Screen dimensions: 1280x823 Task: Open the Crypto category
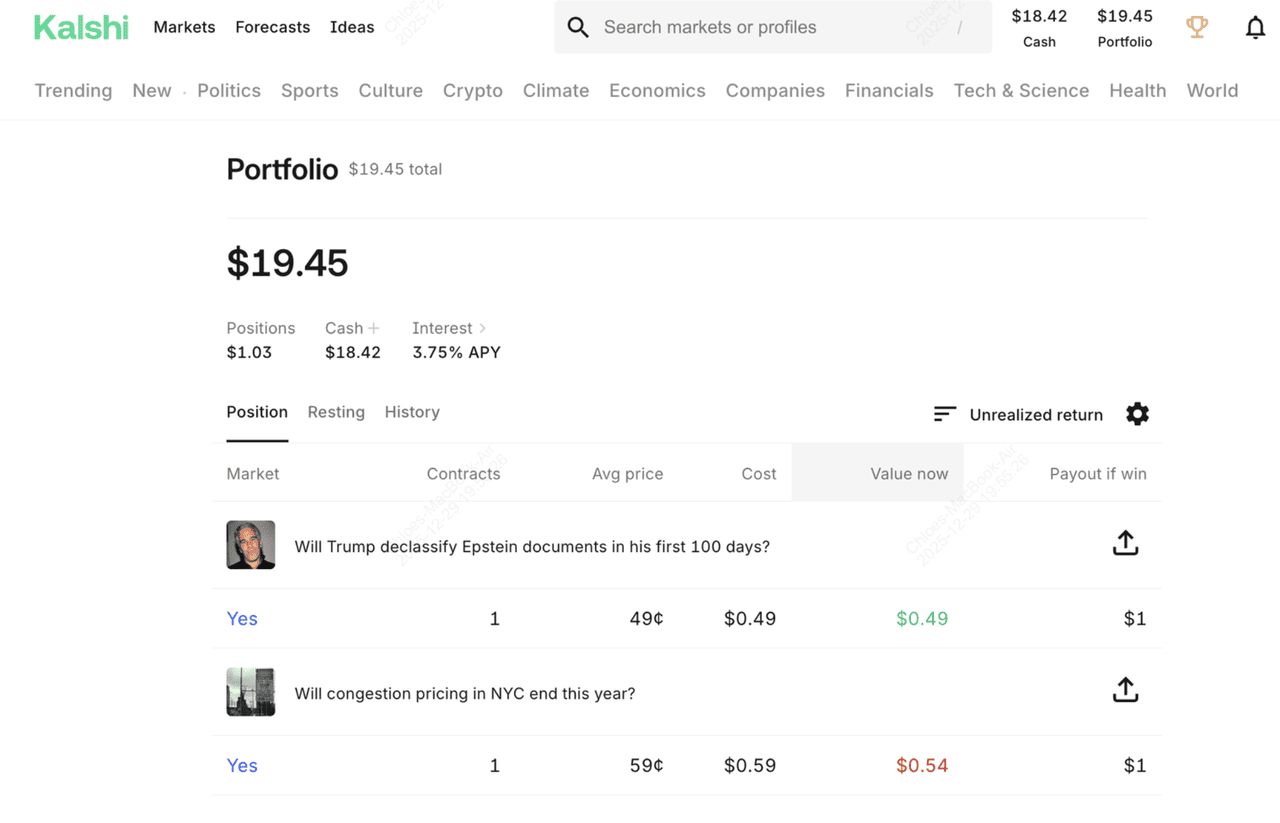point(472,90)
